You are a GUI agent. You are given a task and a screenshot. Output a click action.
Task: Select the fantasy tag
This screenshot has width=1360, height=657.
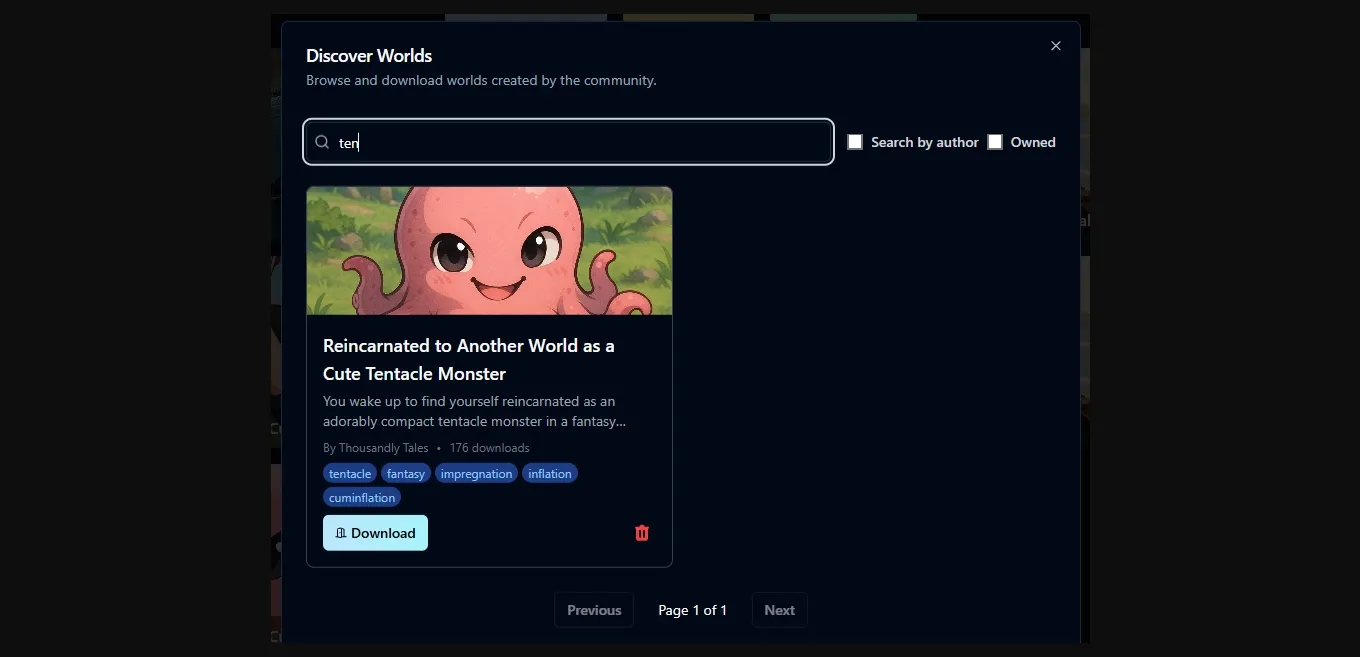point(405,473)
